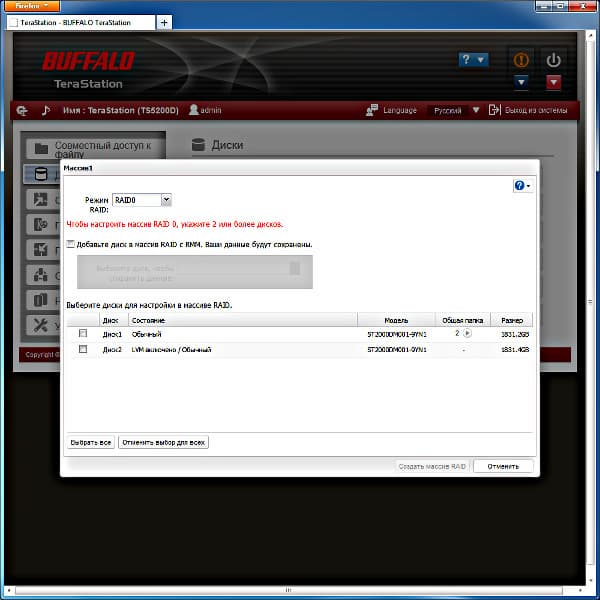Open the dialog help question mark dropdown

522,186
